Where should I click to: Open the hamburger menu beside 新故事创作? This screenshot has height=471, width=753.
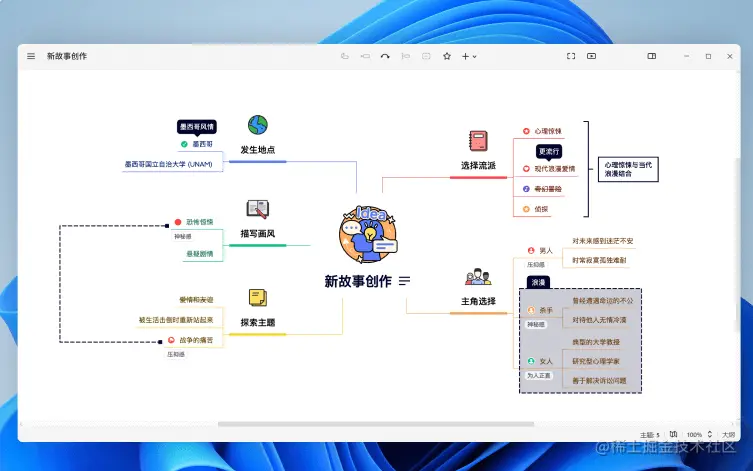31,56
